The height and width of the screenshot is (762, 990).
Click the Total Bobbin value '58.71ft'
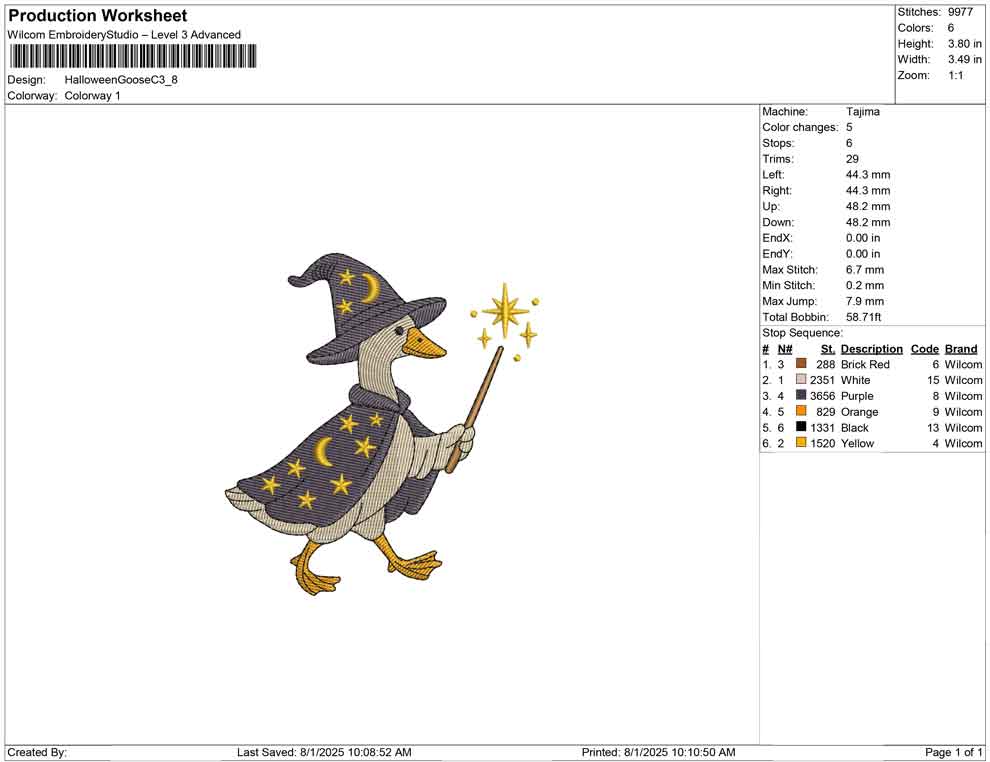(x=864, y=317)
